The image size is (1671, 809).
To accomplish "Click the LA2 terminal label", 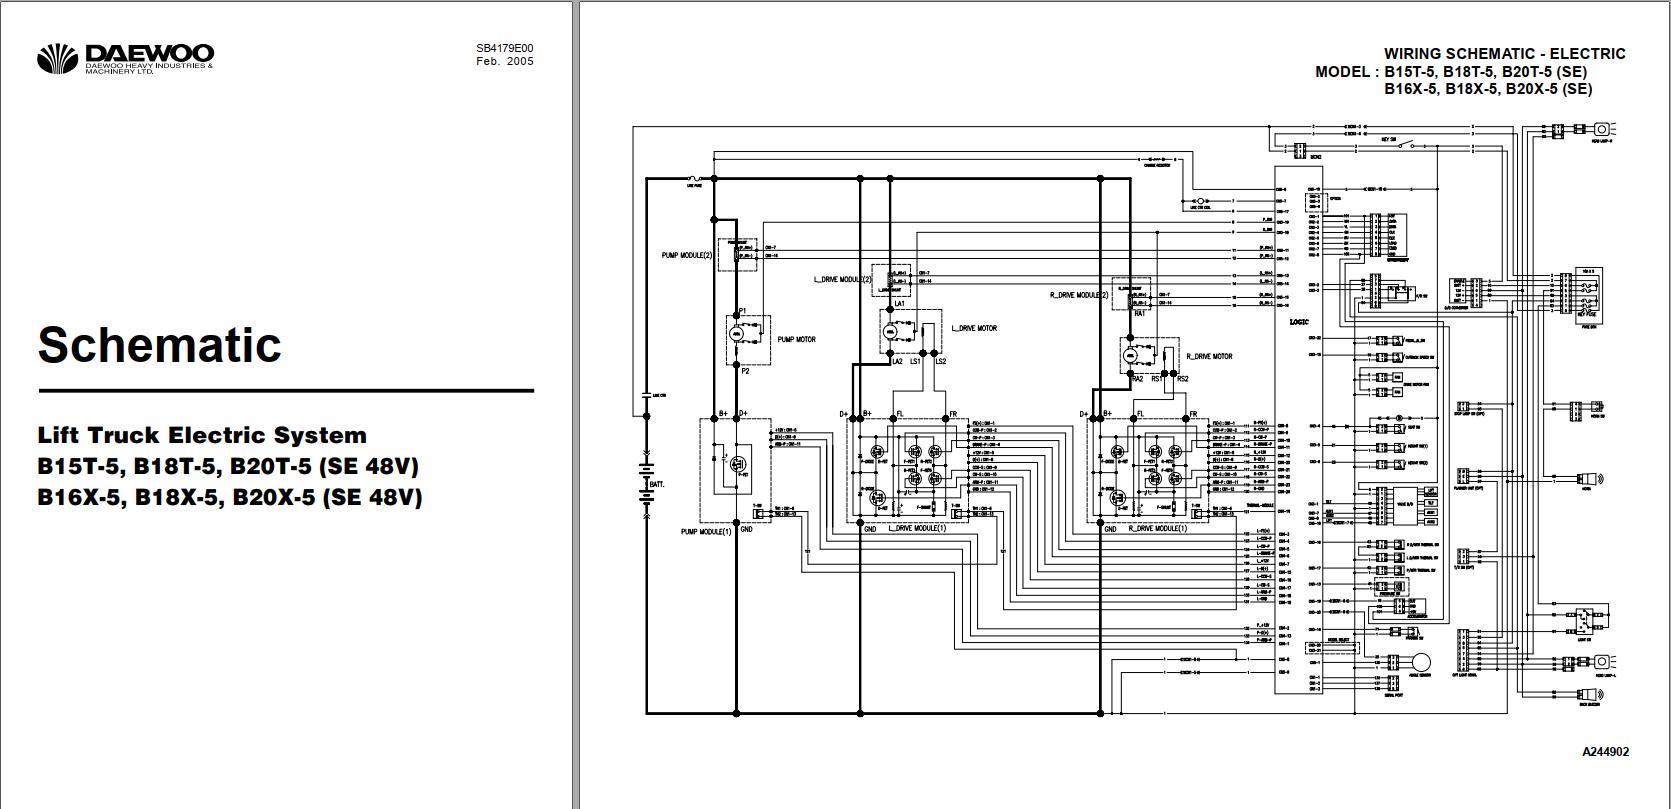I will point(897,361).
